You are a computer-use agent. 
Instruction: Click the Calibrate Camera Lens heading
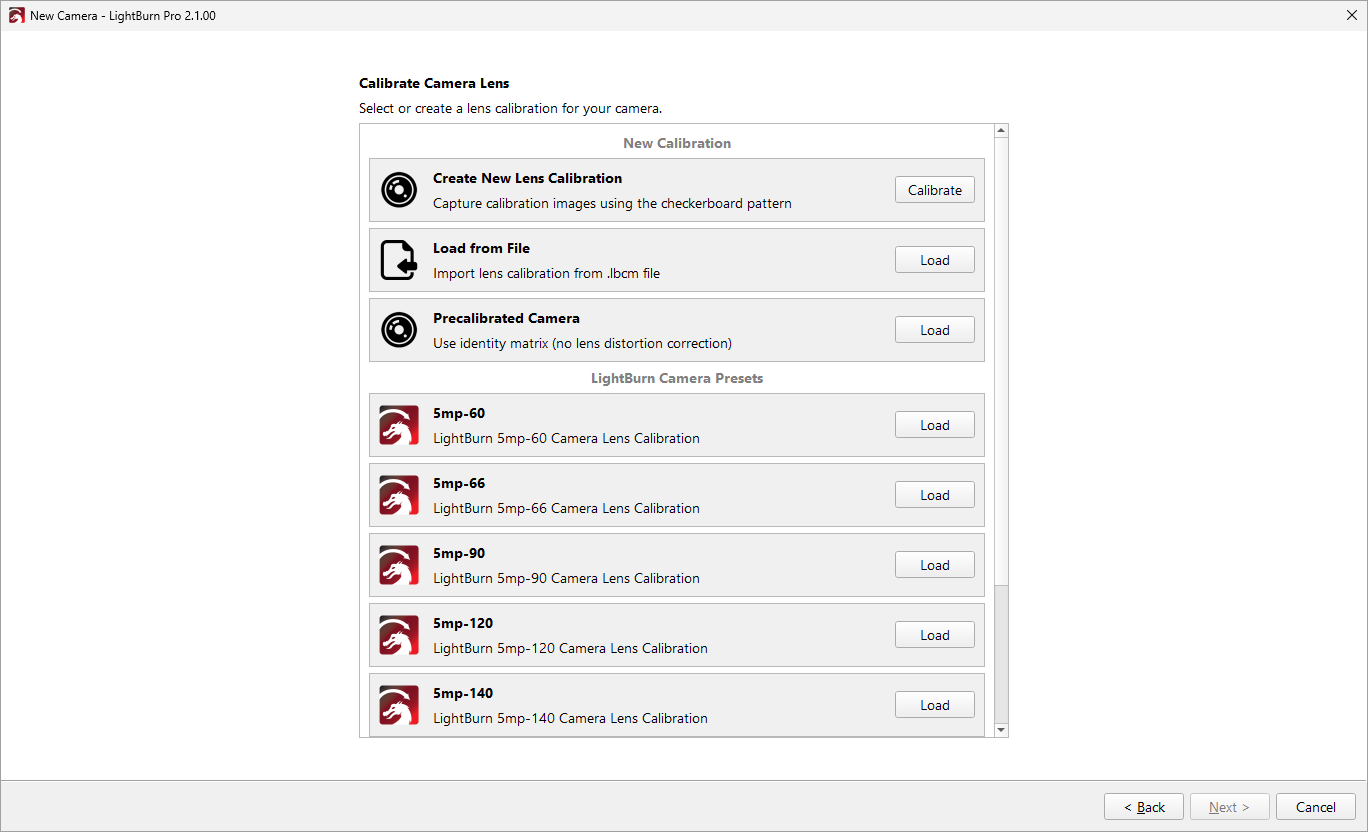pos(434,83)
